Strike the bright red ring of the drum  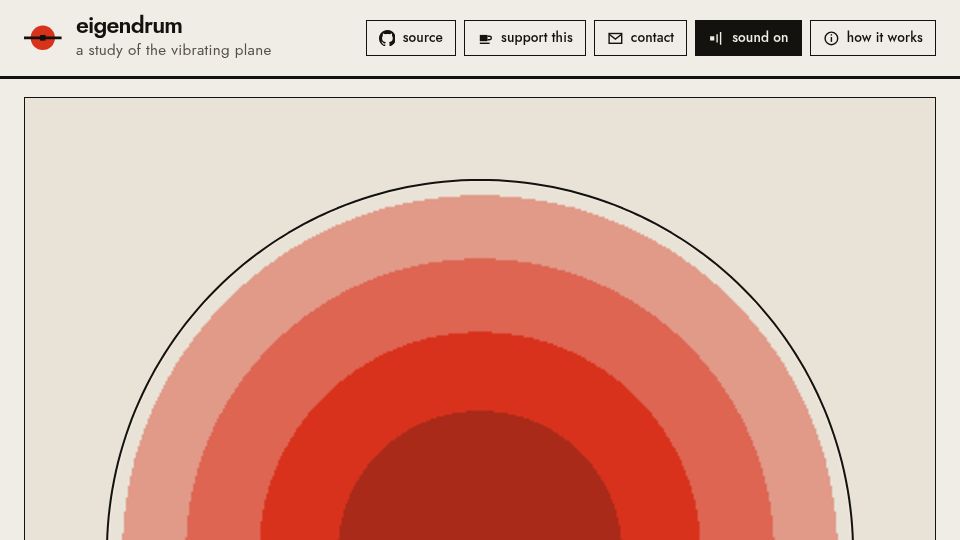click(x=480, y=371)
